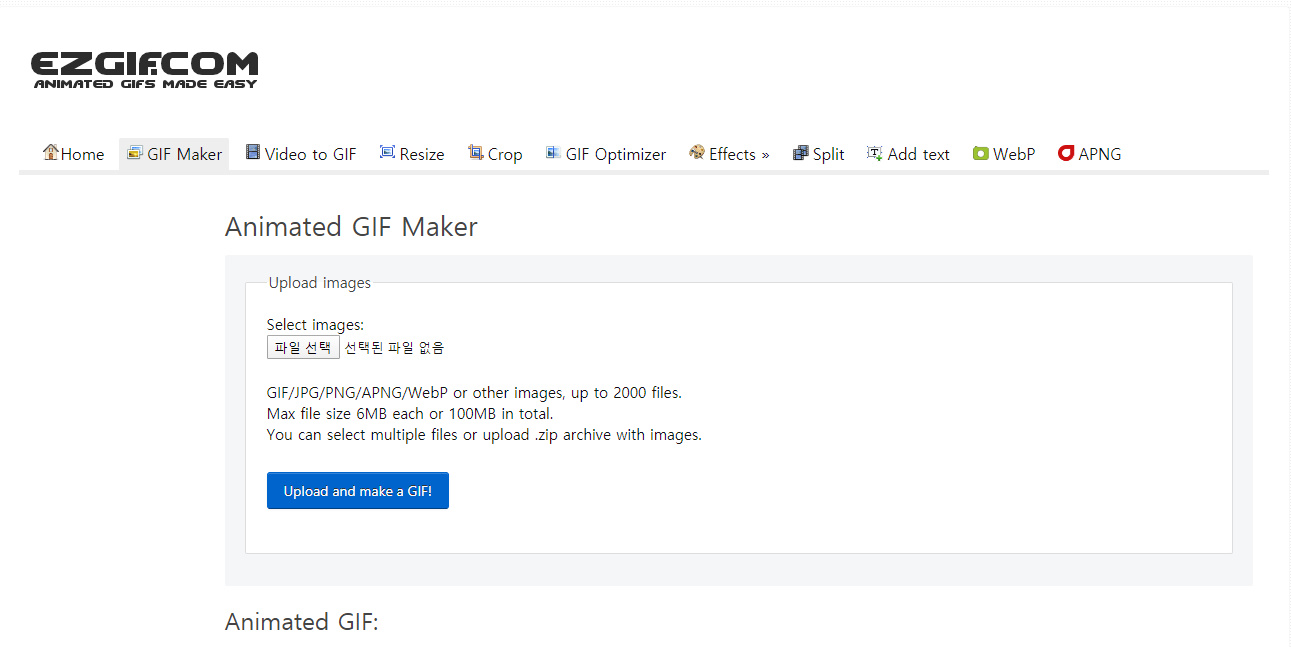Image resolution: width=1291 pixels, height=647 pixels.
Task: Select the Split tool icon
Action: (x=800, y=153)
